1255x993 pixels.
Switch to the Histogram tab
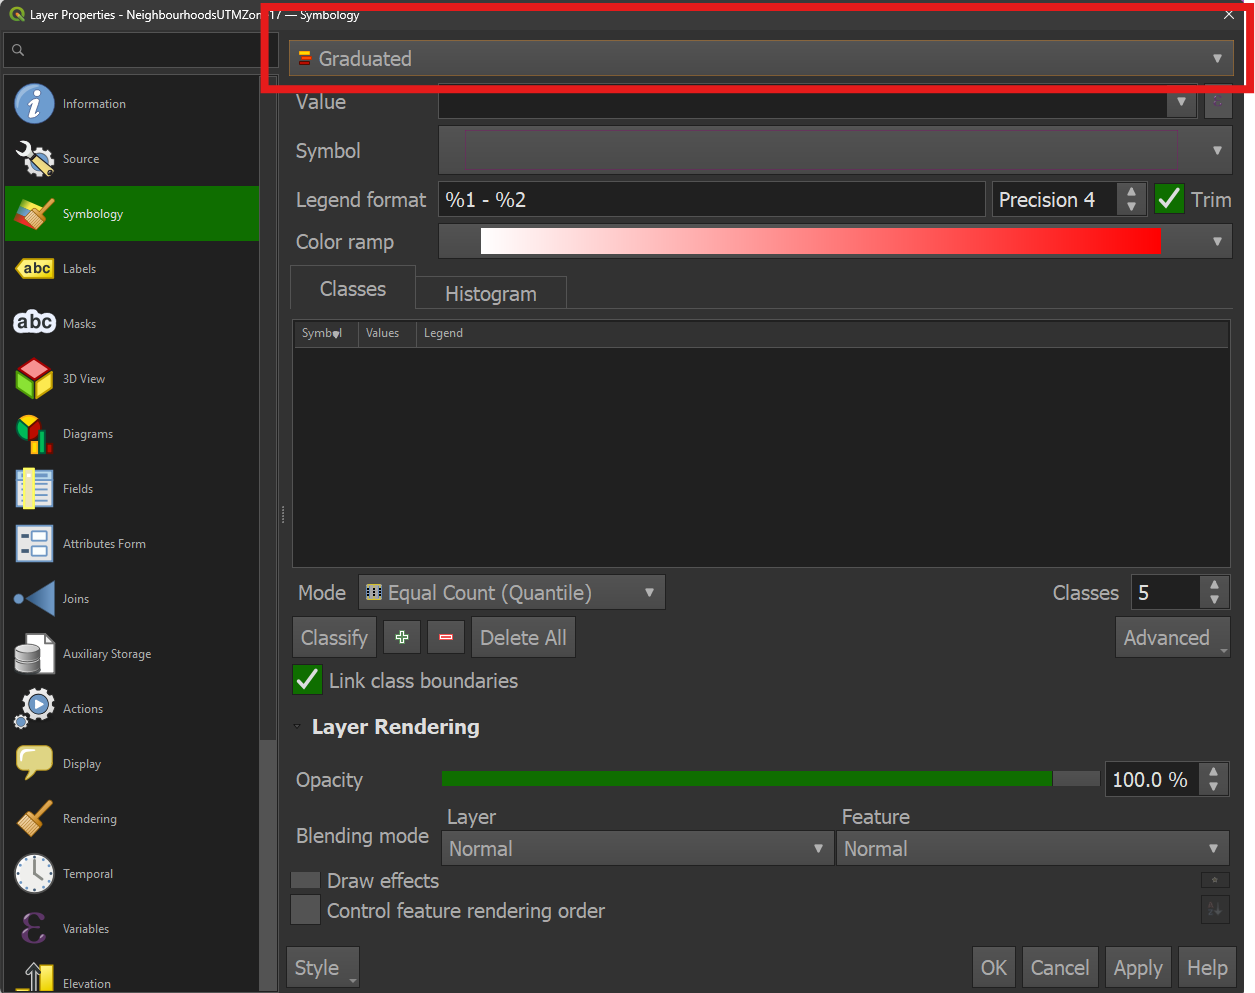(x=491, y=293)
